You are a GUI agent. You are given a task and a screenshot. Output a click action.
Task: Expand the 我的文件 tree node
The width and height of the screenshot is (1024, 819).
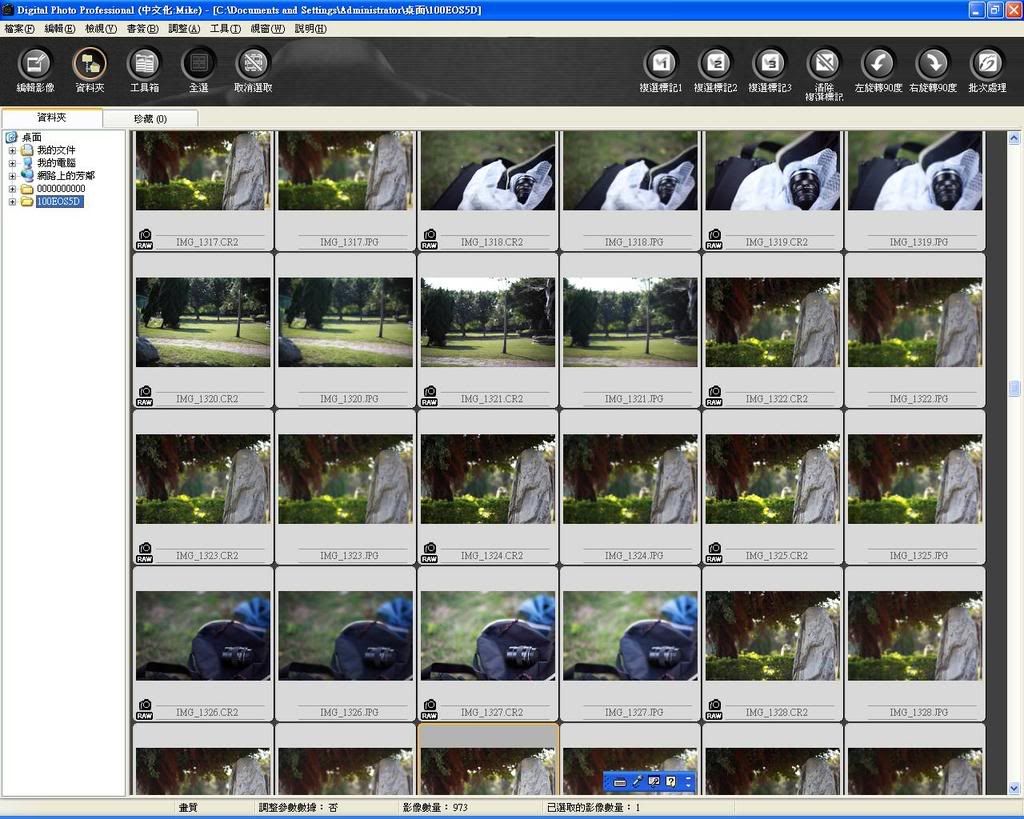[13, 150]
